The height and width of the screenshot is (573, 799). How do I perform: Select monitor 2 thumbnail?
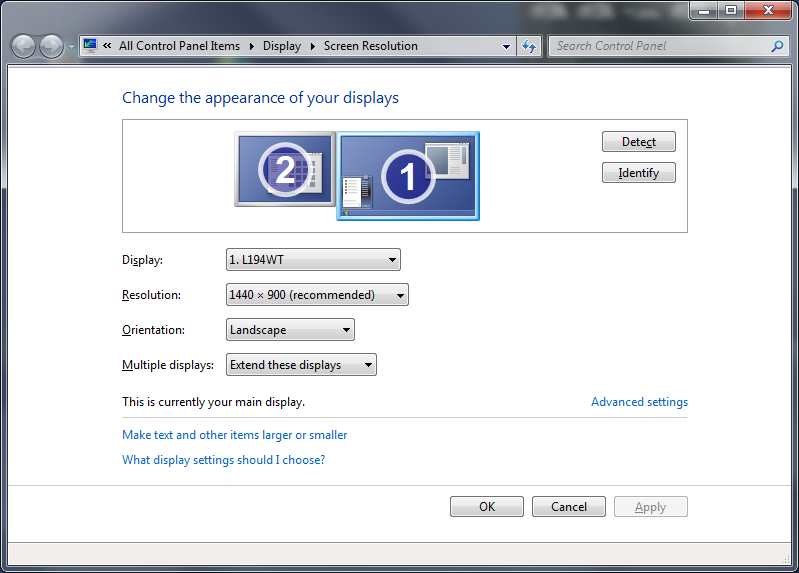pos(285,169)
